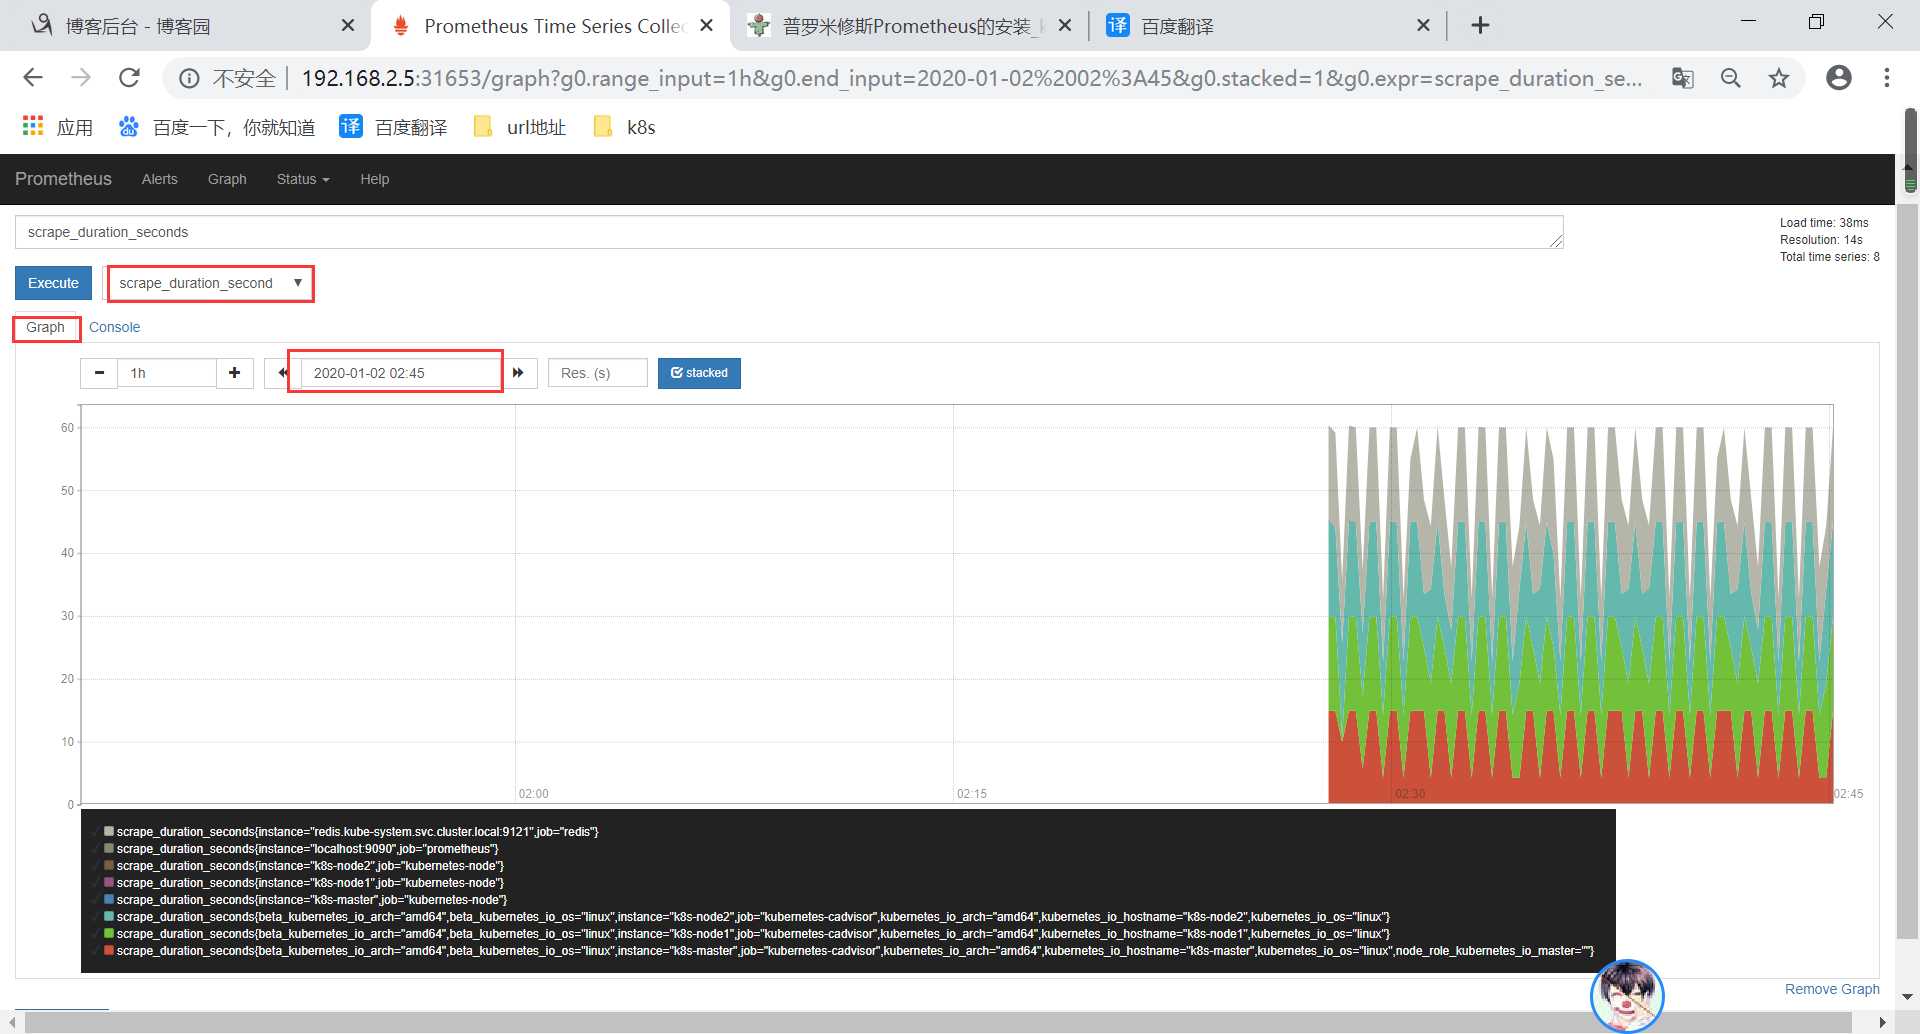Translate this page icon in address bar

pos(1683,78)
